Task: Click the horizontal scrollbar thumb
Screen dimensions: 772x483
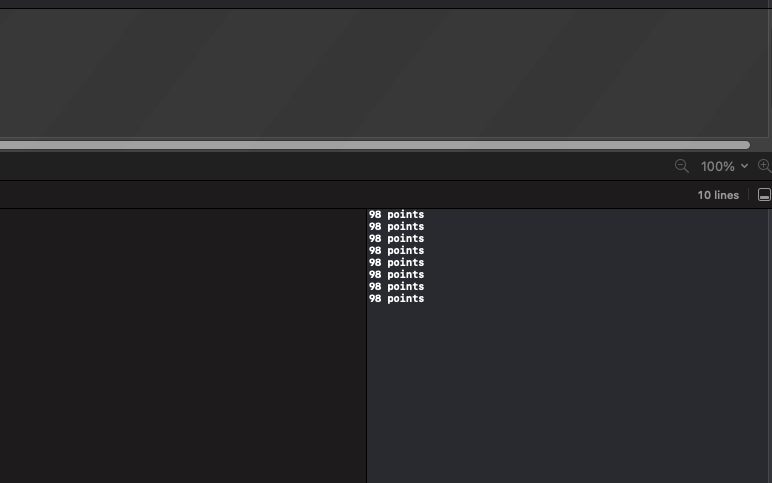Action: pos(375,145)
